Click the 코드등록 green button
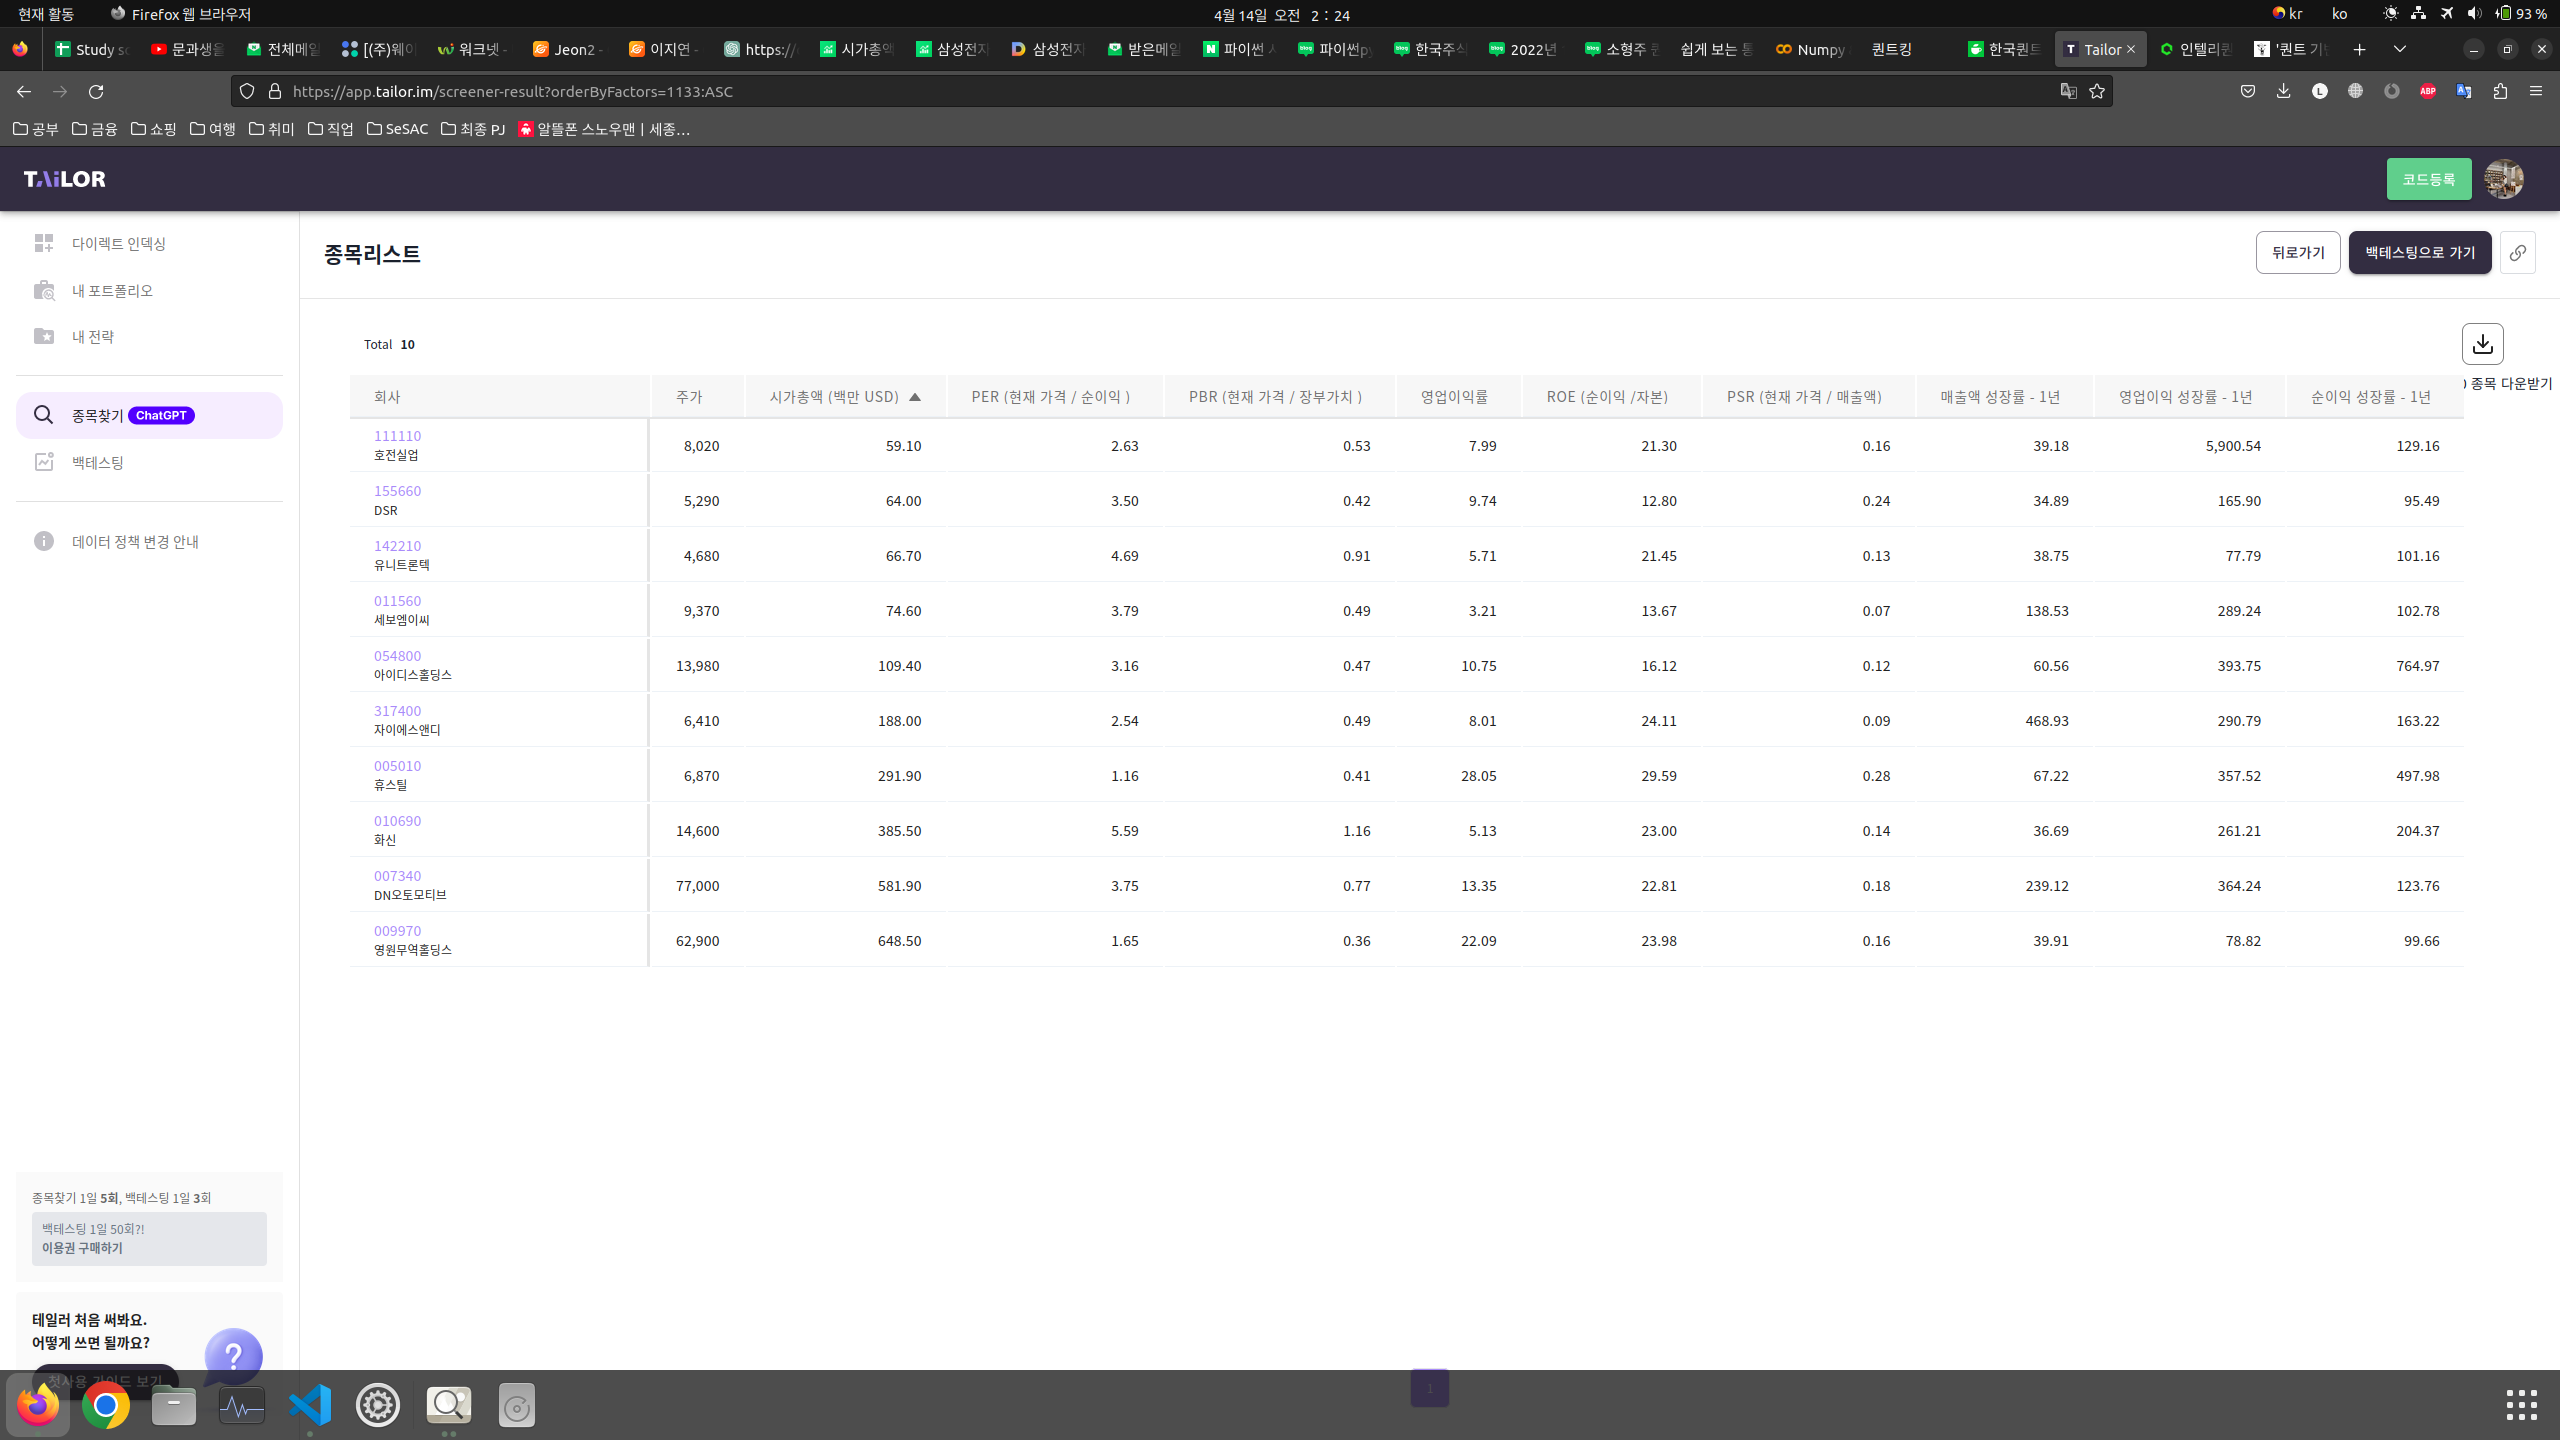Screen dimensions: 2560x1440 [x=2428, y=179]
